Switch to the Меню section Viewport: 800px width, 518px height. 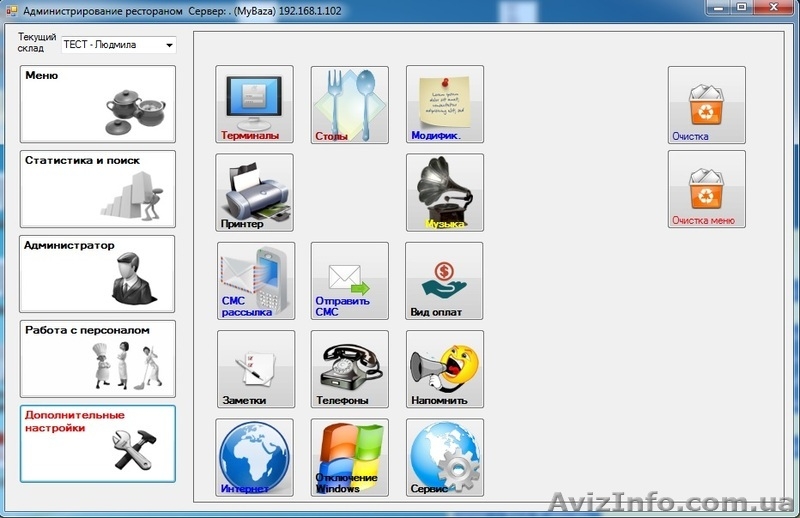click(x=98, y=104)
